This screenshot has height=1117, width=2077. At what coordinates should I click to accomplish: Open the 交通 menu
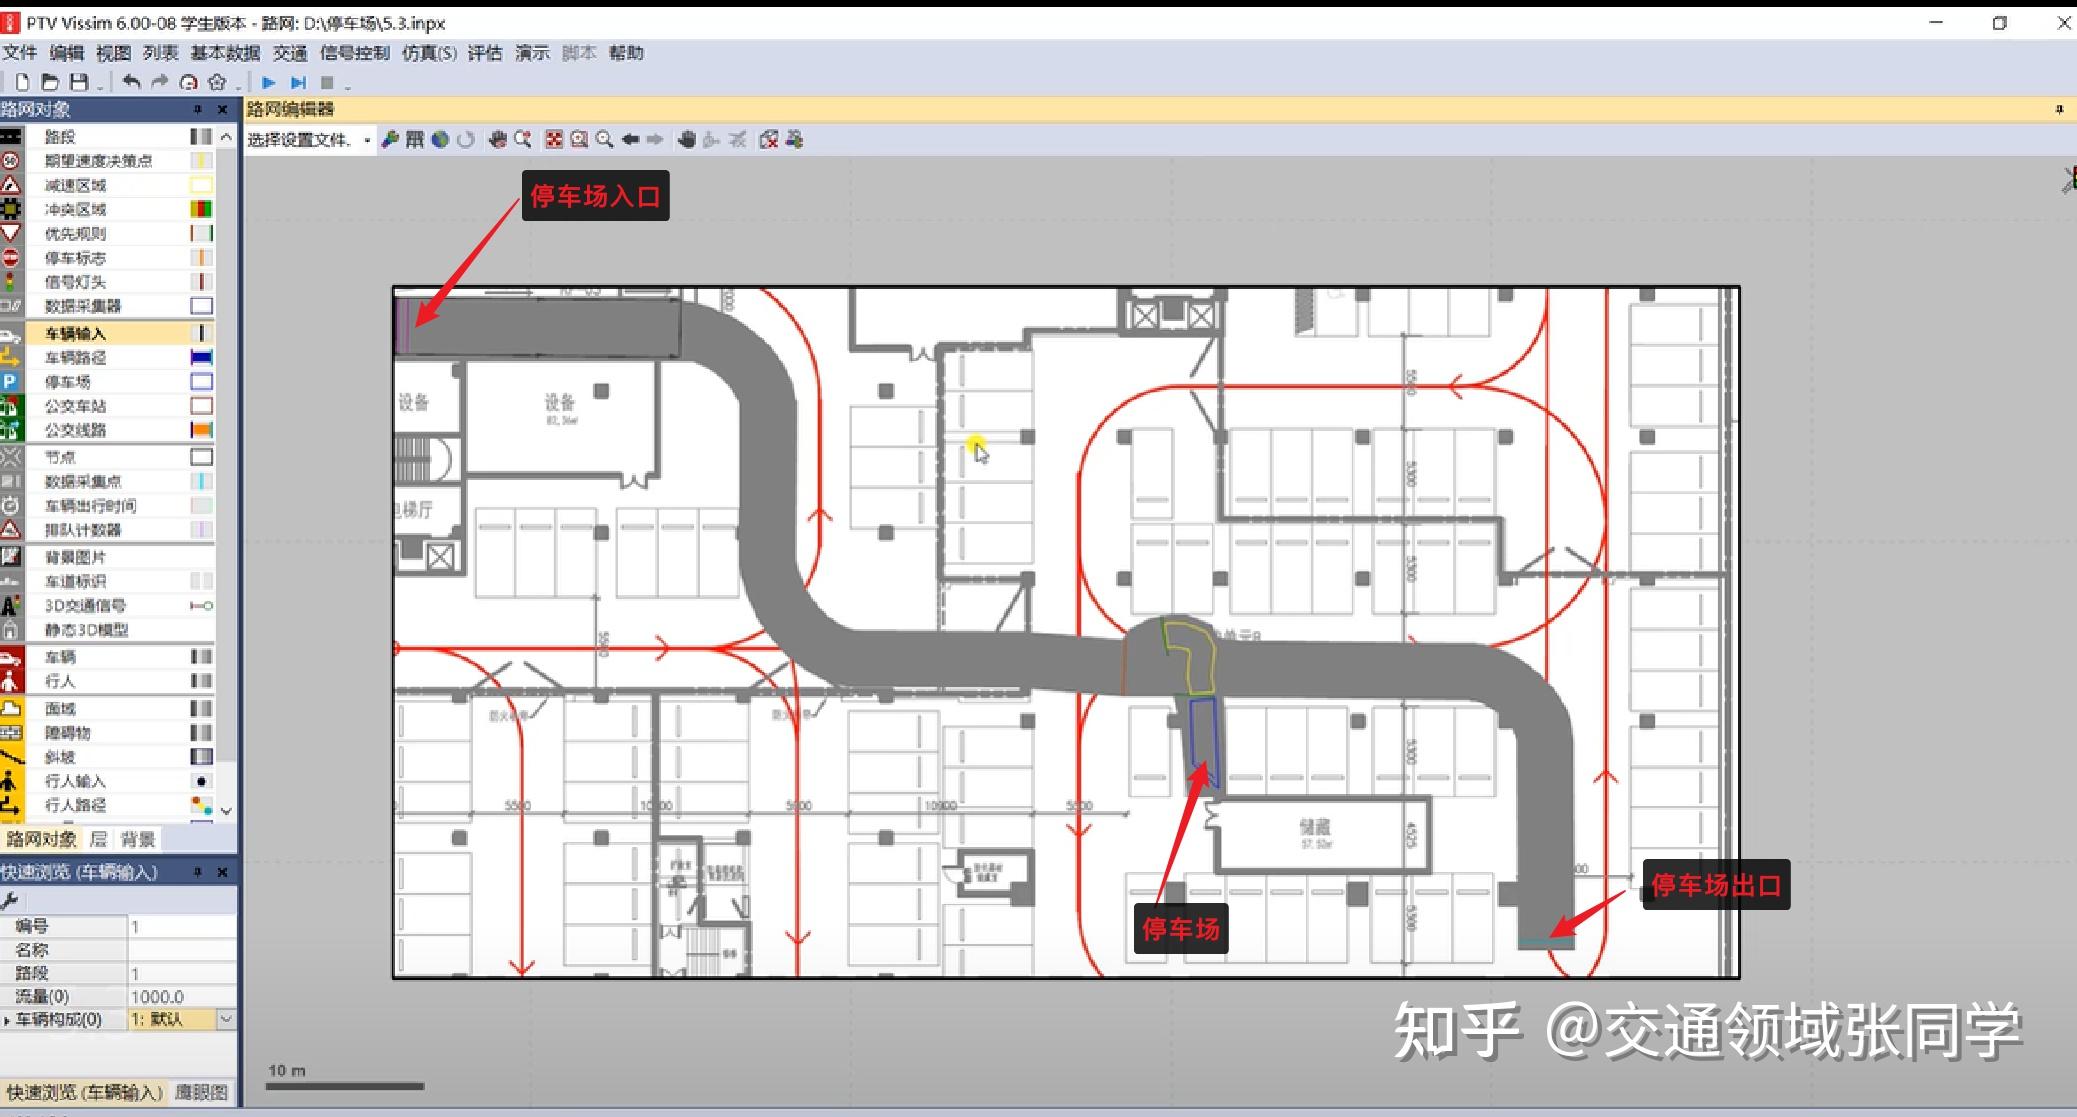(288, 52)
